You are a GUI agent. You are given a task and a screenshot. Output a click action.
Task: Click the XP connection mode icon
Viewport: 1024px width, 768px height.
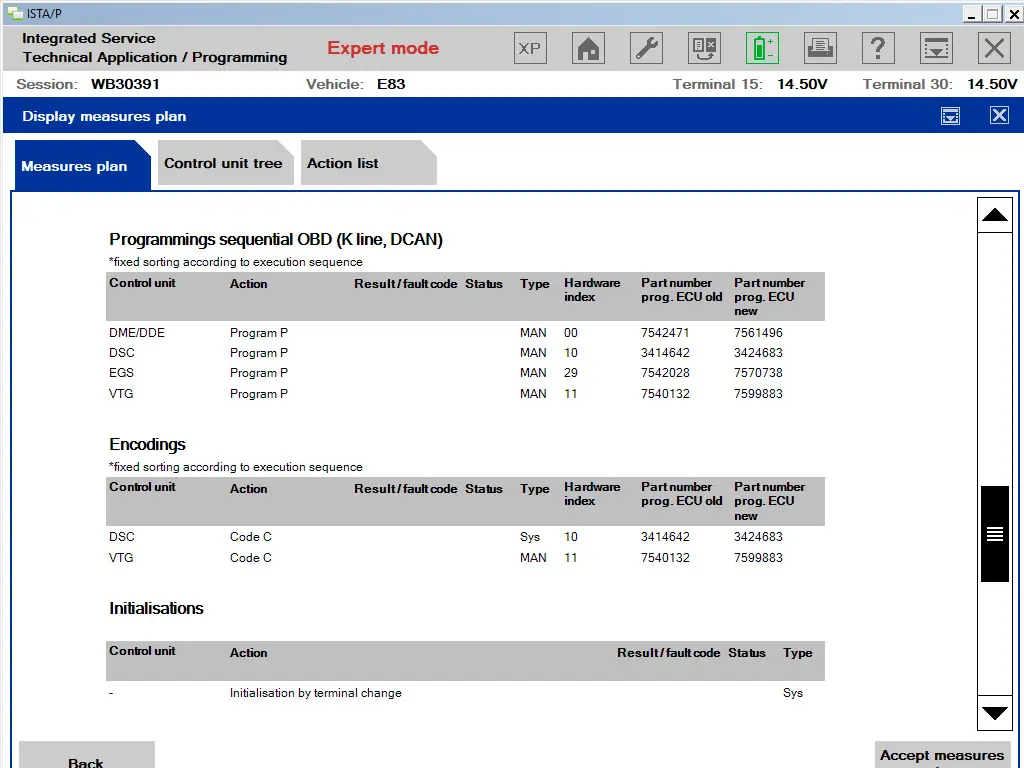(529, 47)
